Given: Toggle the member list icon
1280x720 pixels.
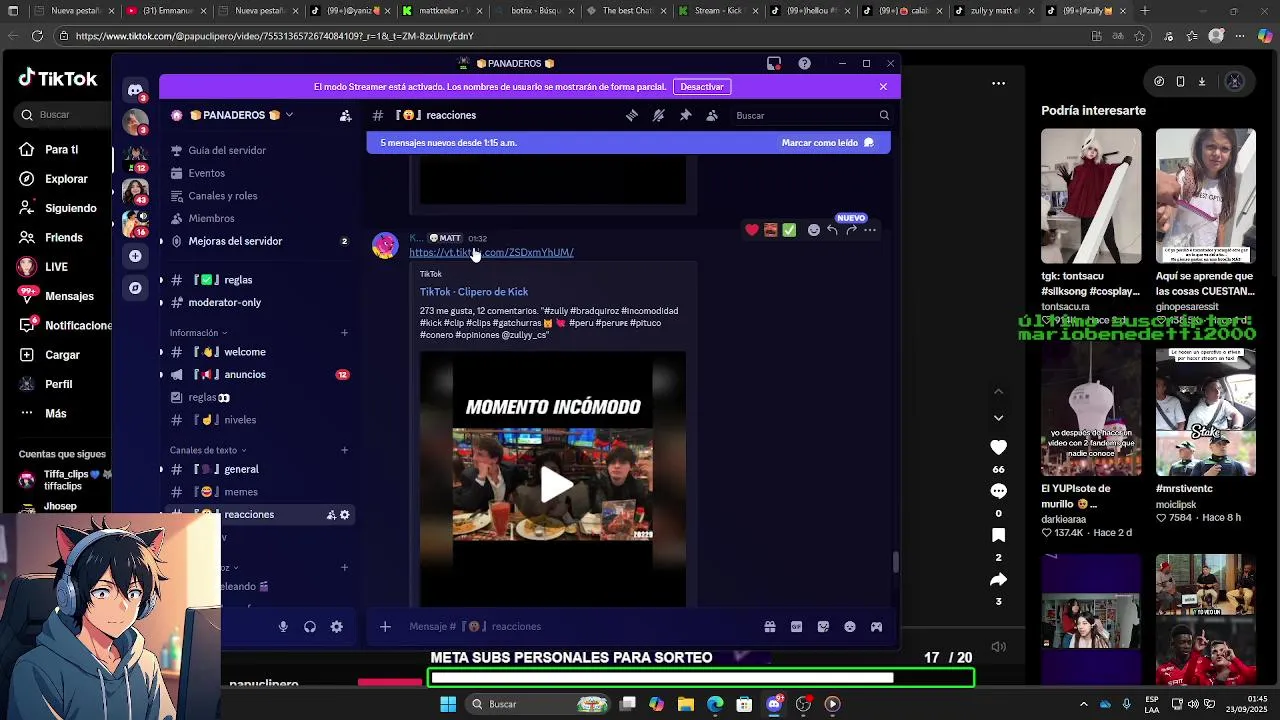Looking at the screenshot, I should [x=712, y=115].
